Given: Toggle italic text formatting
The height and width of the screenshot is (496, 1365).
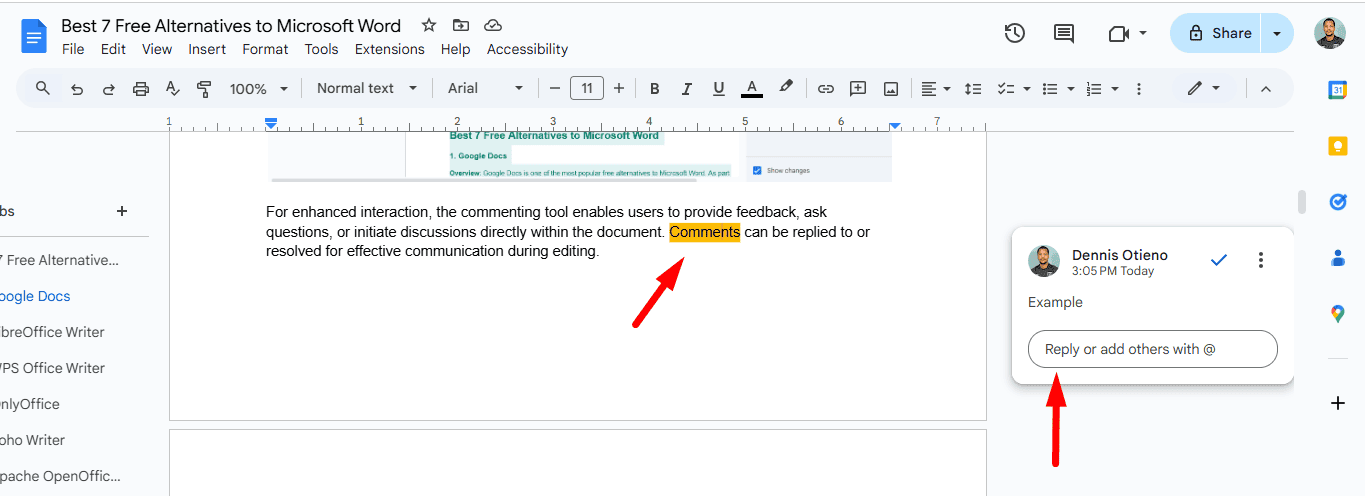Looking at the screenshot, I should 686,88.
